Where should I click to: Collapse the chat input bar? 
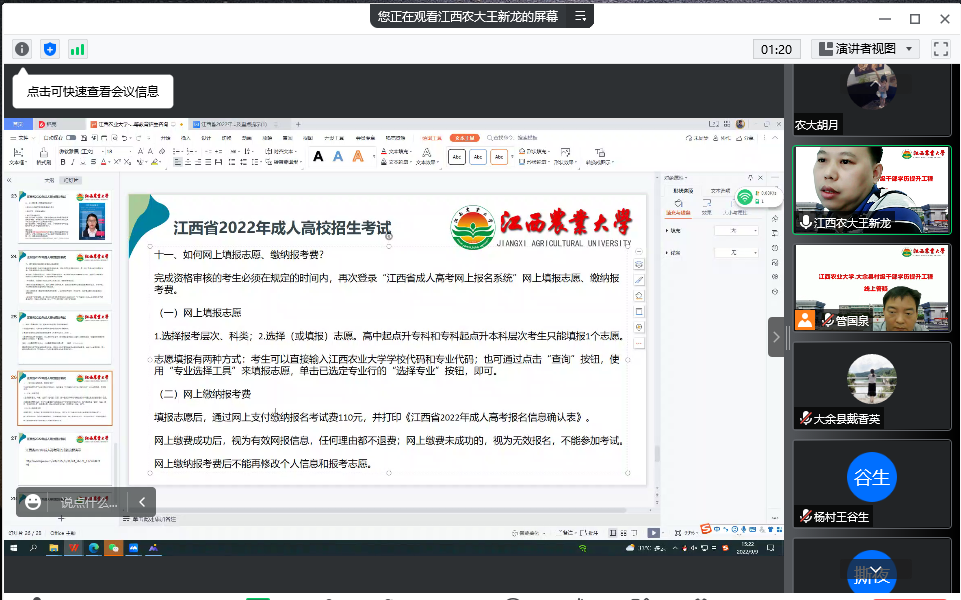(x=143, y=502)
